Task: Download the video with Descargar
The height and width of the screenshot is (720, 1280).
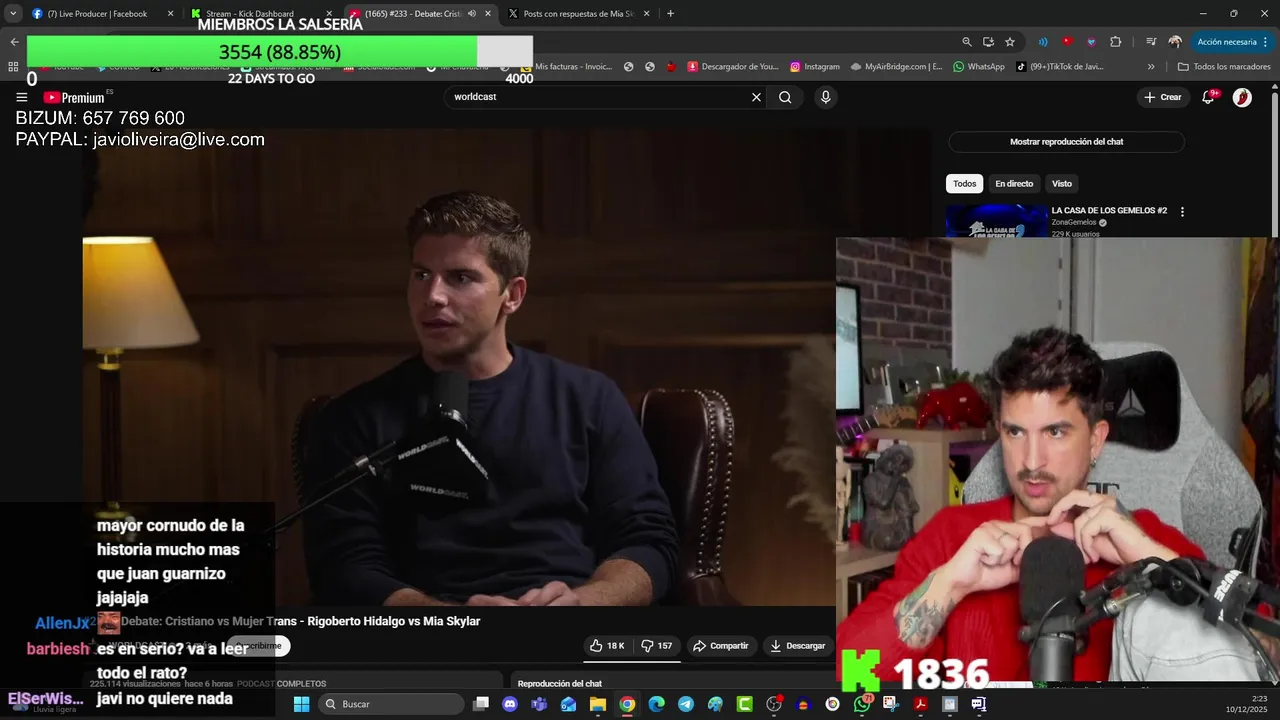Action: tap(797, 646)
